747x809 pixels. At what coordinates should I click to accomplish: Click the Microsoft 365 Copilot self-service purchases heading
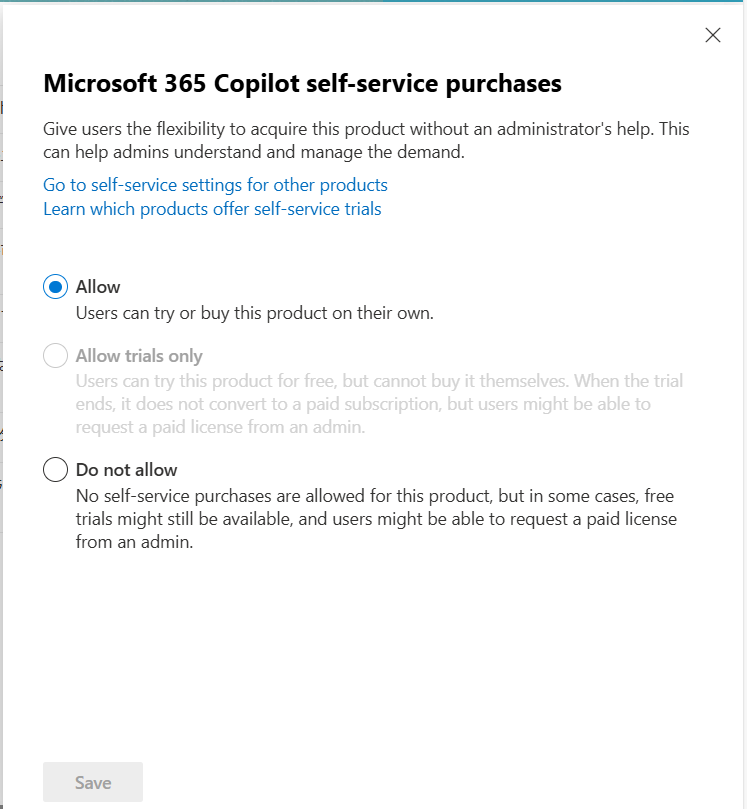tap(302, 84)
